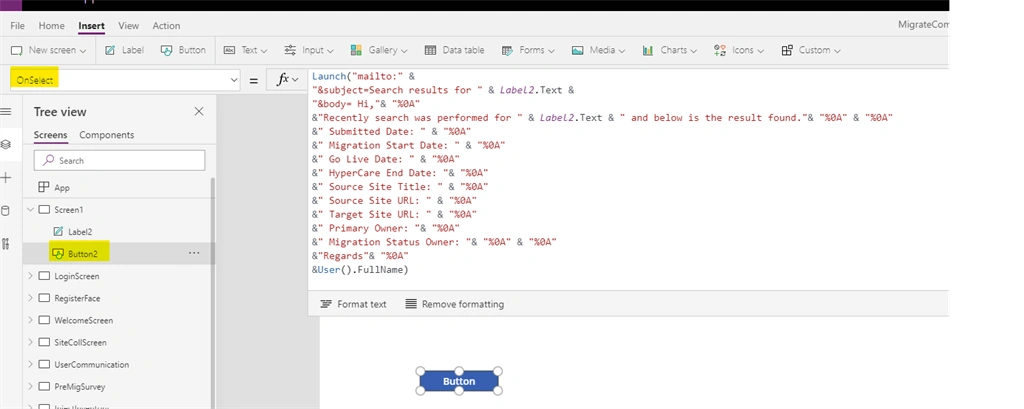Insert a Label control

tap(124, 50)
